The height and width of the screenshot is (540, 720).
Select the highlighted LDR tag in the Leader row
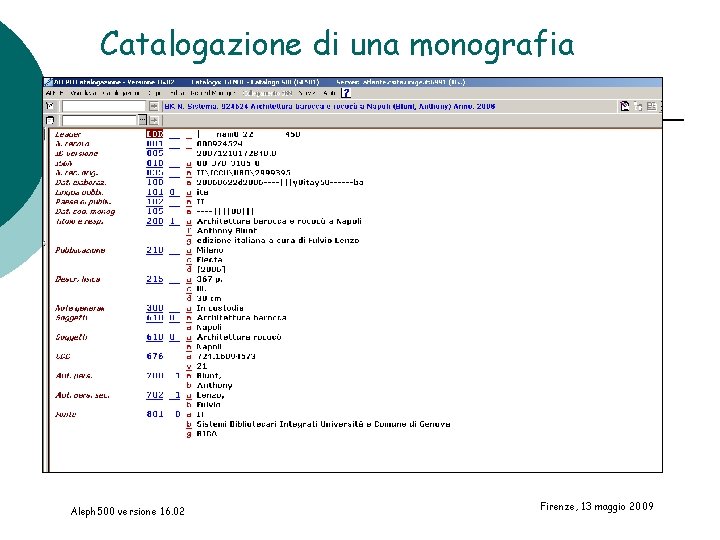[155, 134]
